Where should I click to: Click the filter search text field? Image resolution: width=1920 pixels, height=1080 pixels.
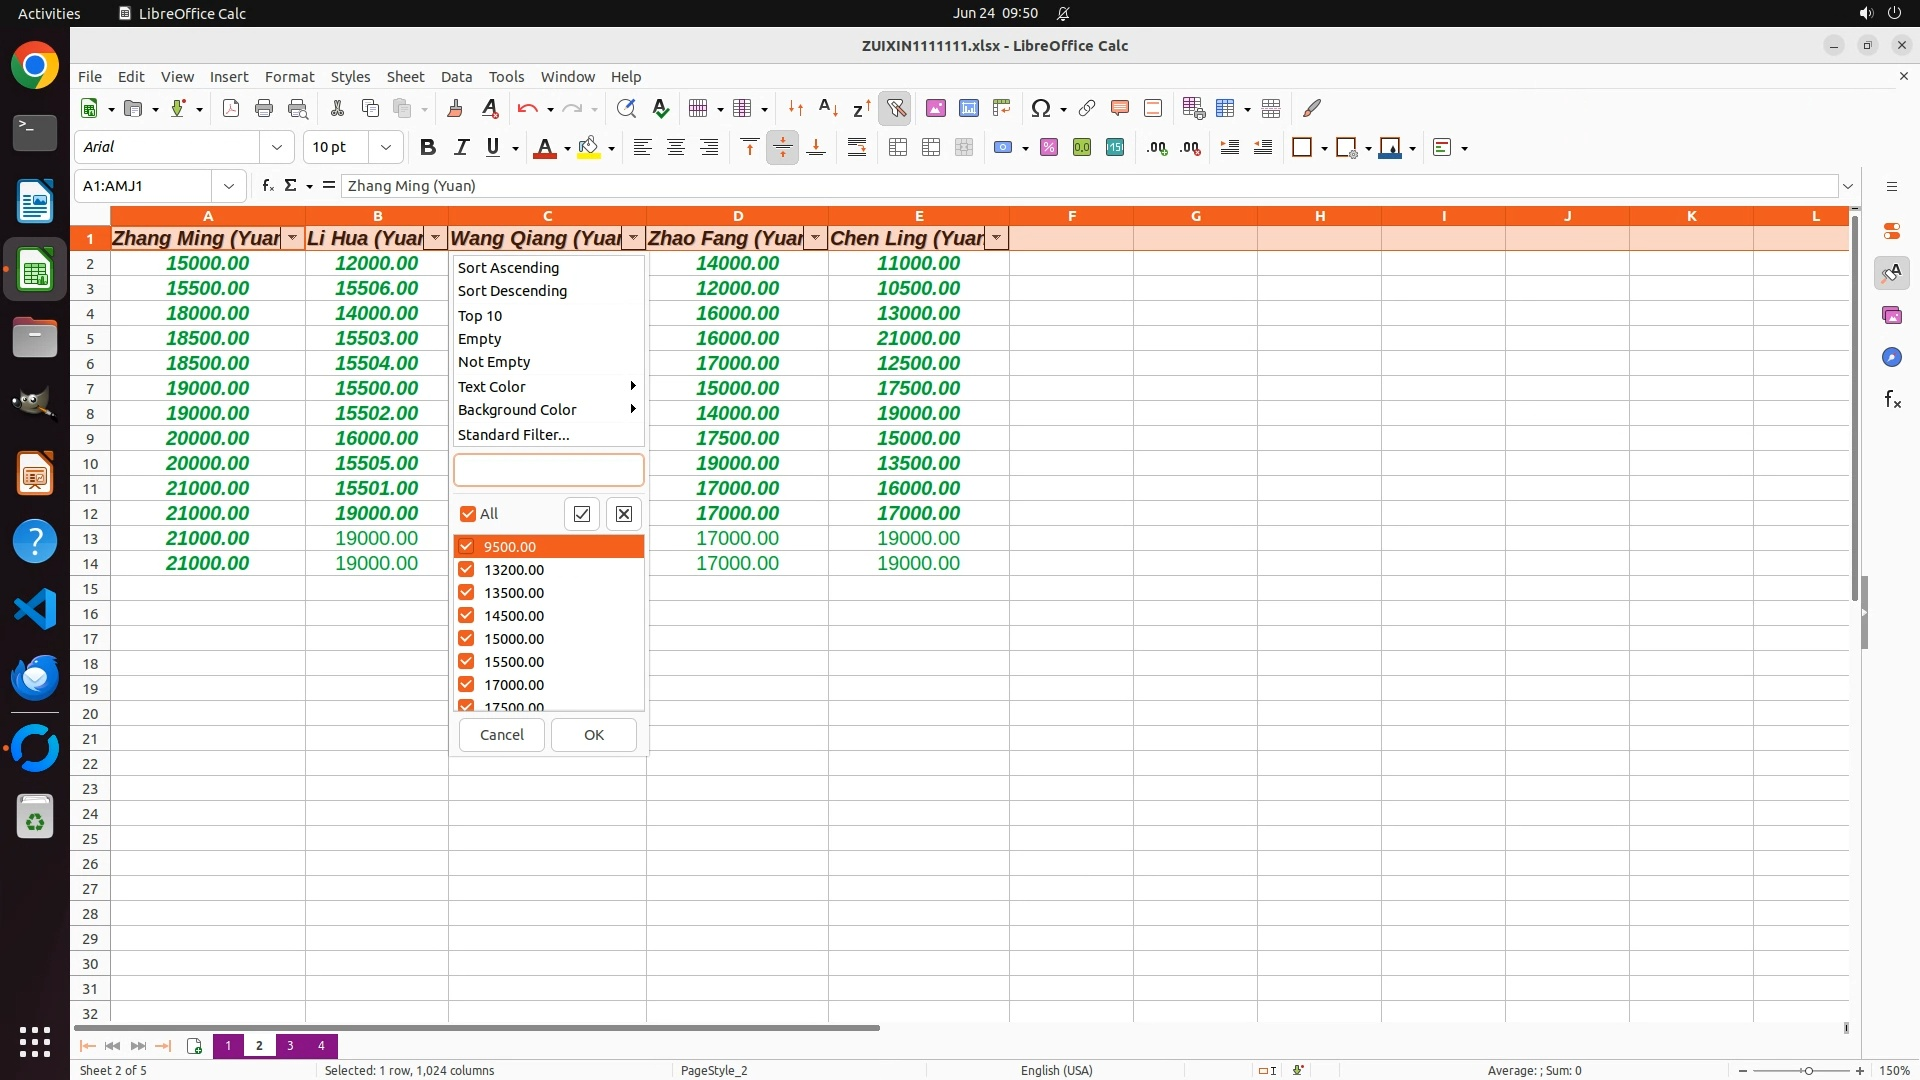coord(548,470)
